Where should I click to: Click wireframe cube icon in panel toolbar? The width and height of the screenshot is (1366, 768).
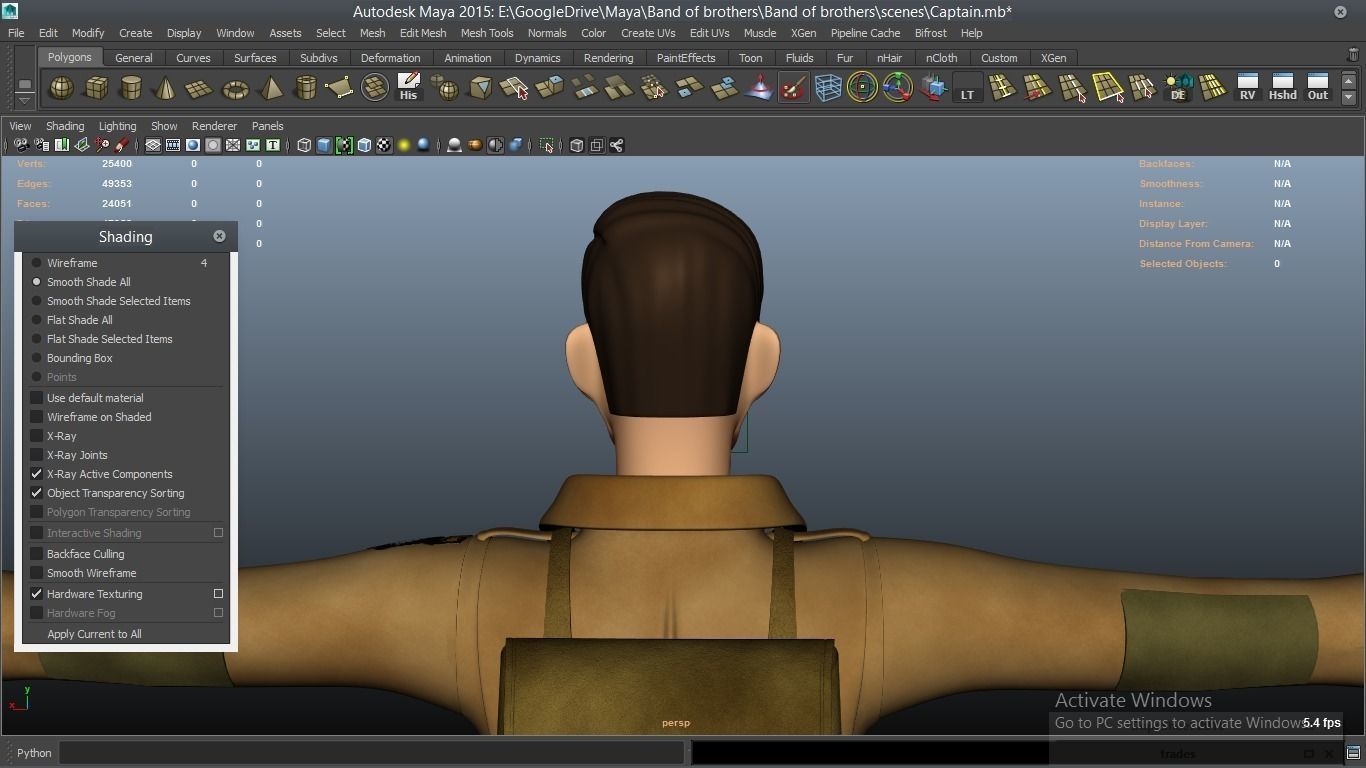click(x=304, y=145)
